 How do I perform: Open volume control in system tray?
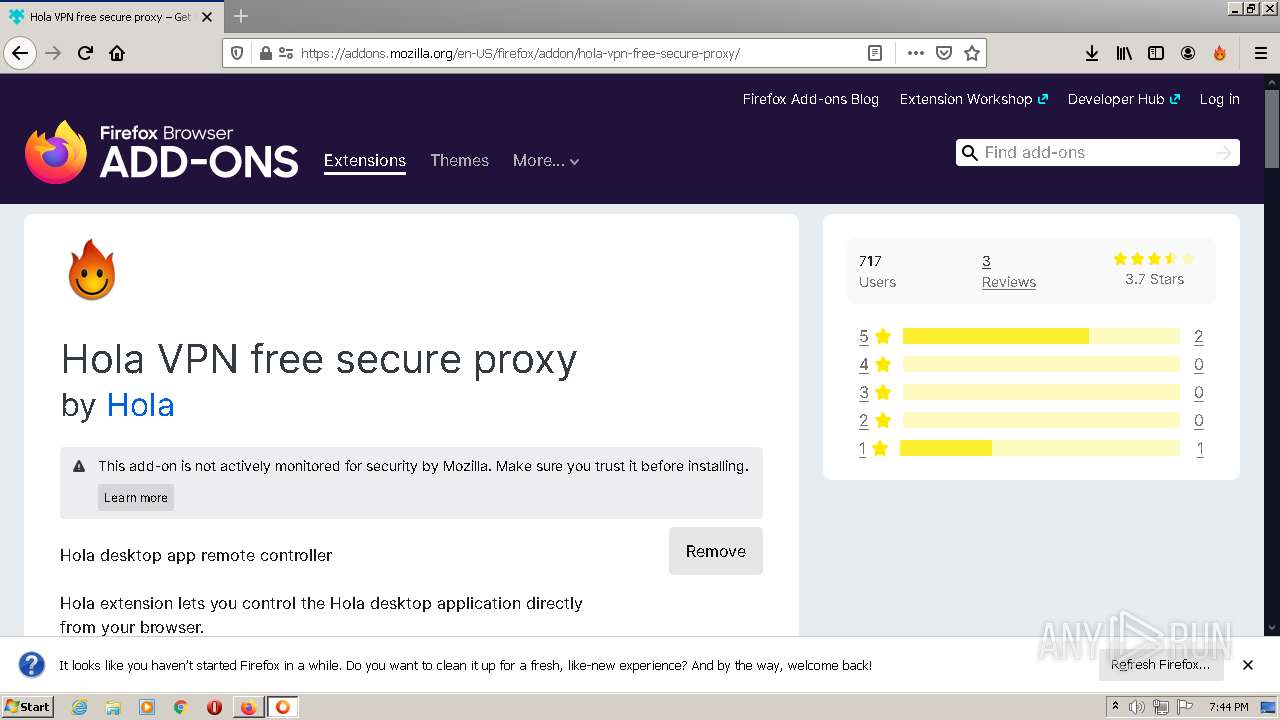pyautogui.click(x=1138, y=707)
